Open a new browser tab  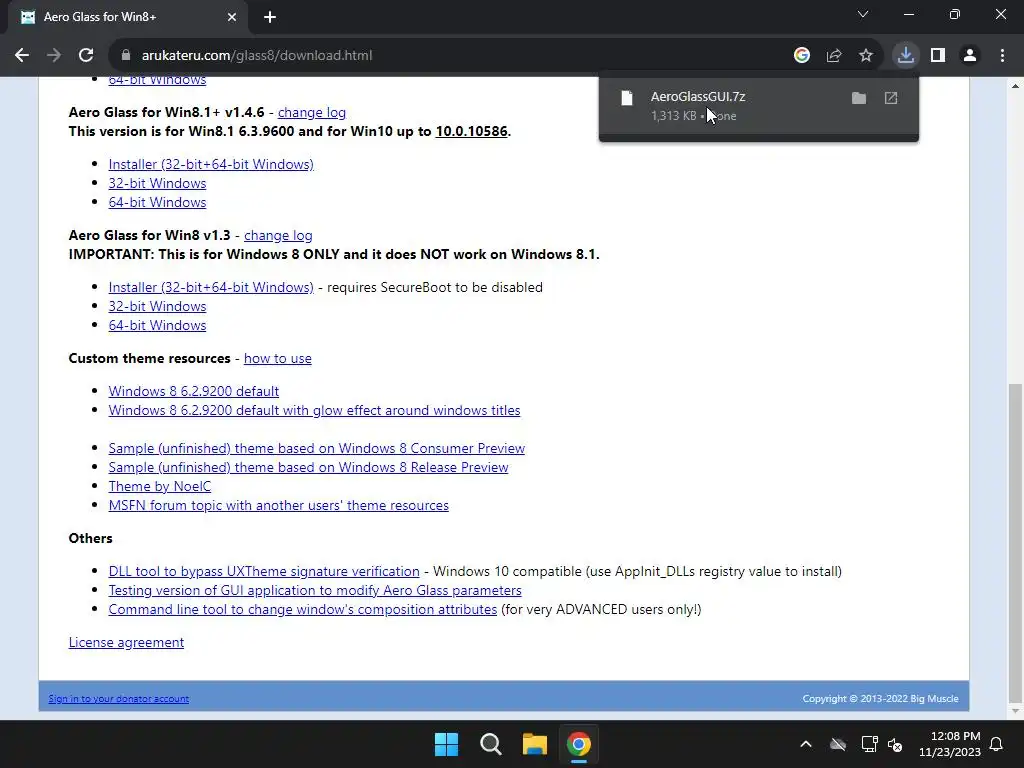click(270, 17)
